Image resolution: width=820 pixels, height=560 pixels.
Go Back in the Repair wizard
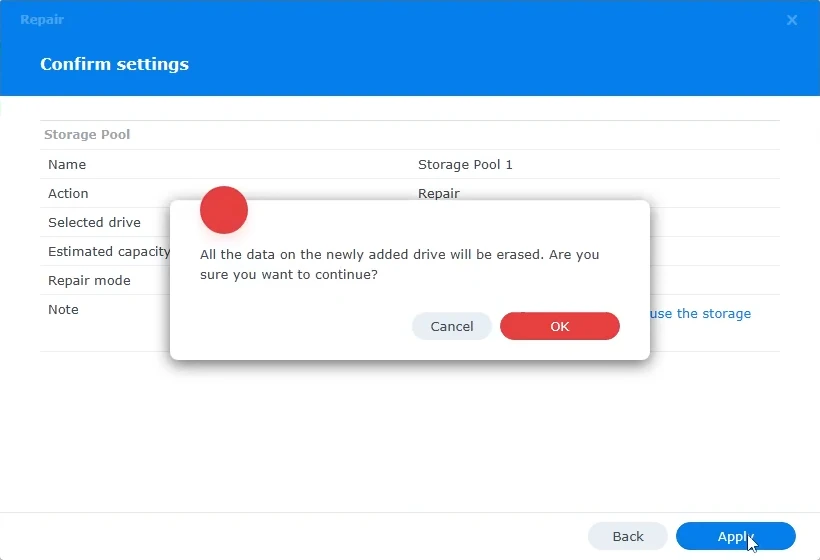coord(628,536)
